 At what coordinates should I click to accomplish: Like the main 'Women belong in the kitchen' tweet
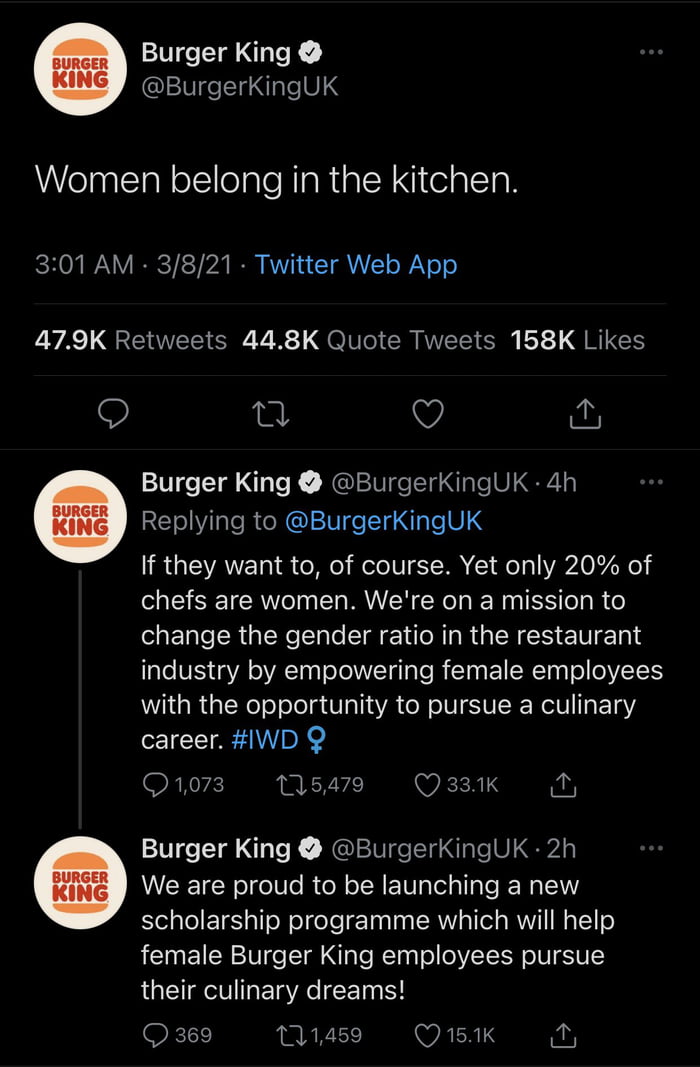[x=428, y=413]
